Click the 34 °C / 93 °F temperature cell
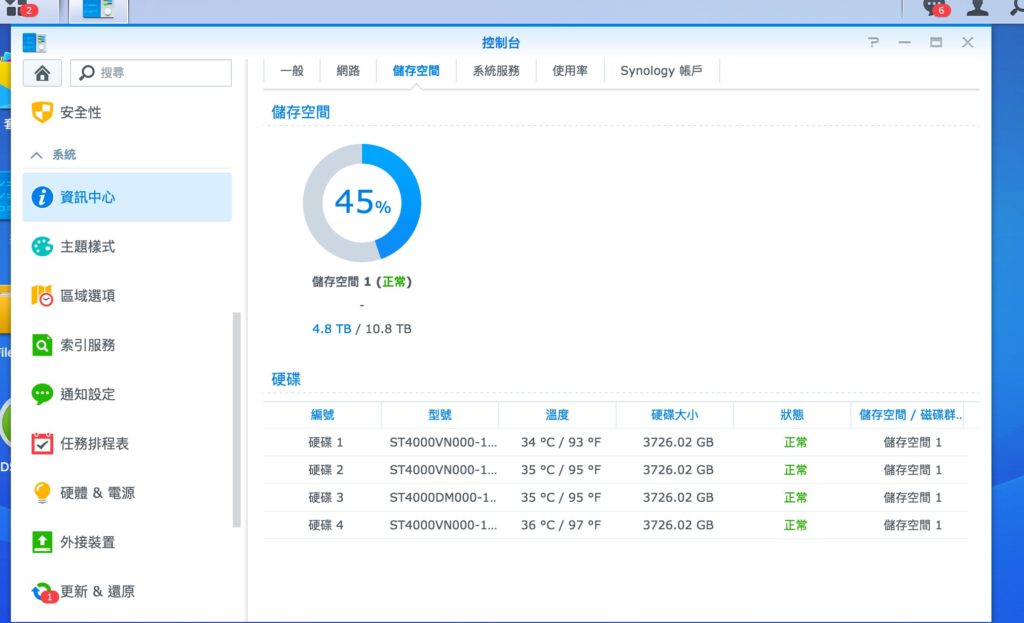This screenshot has height=623, width=1024. [561, 442]
